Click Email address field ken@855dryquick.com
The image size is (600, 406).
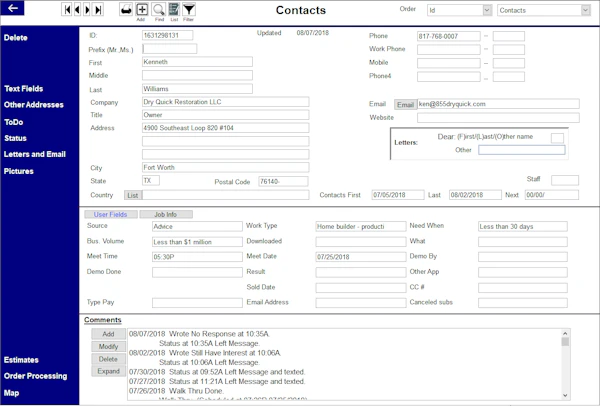498,104
